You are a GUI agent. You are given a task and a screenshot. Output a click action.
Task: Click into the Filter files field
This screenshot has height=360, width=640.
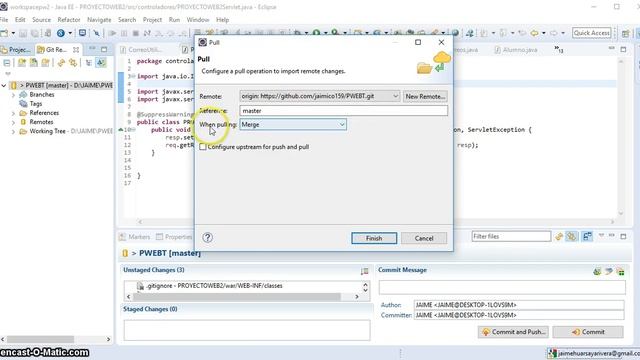click(x=511, y=236)
